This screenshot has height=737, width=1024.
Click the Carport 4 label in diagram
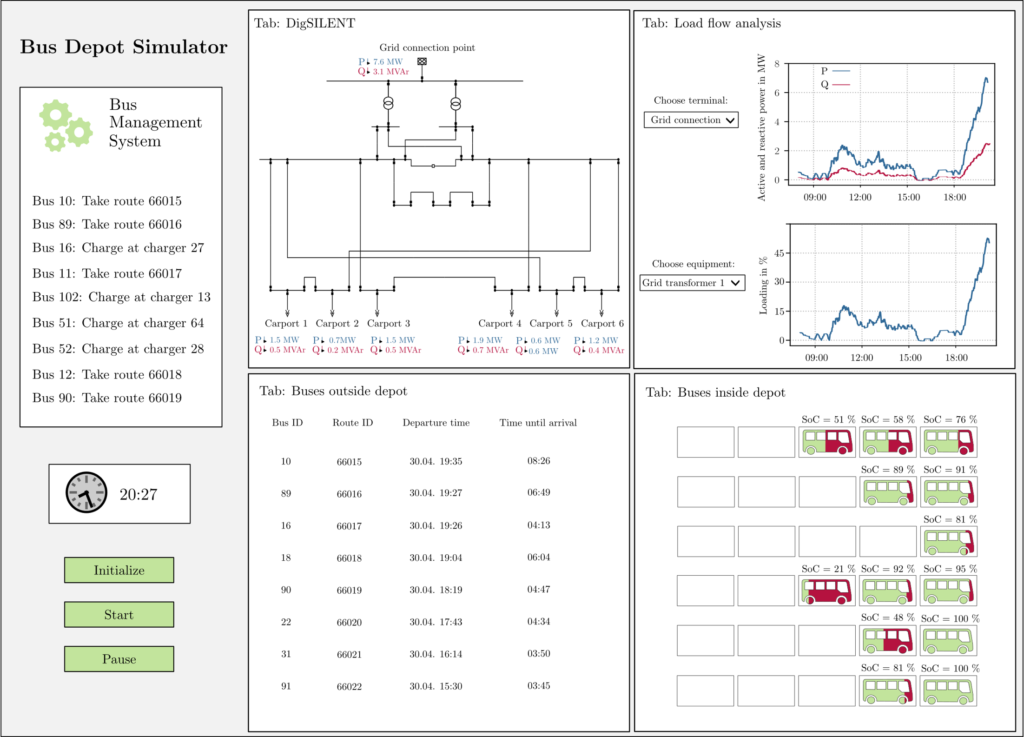pos(500,323)
